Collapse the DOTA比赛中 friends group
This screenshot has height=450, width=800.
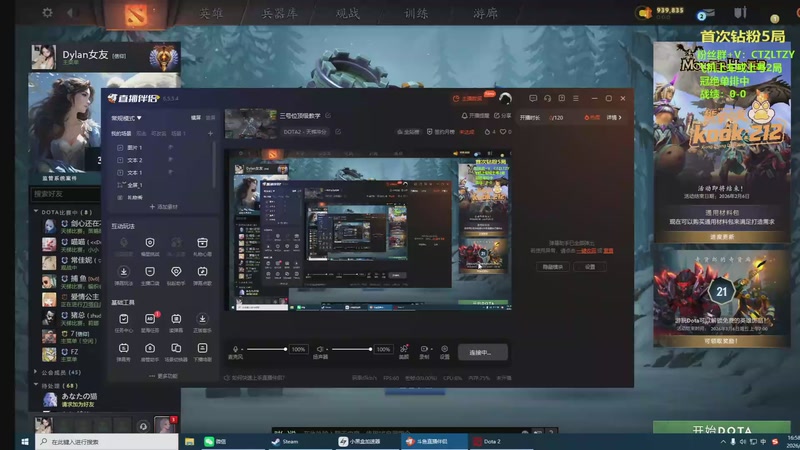pyautogui.click(x=36, y=211)
